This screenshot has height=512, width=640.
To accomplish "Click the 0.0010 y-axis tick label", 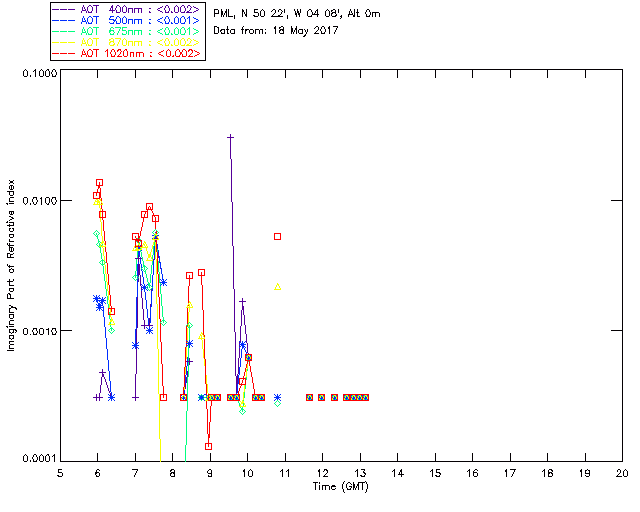I will tap(37, 331).
